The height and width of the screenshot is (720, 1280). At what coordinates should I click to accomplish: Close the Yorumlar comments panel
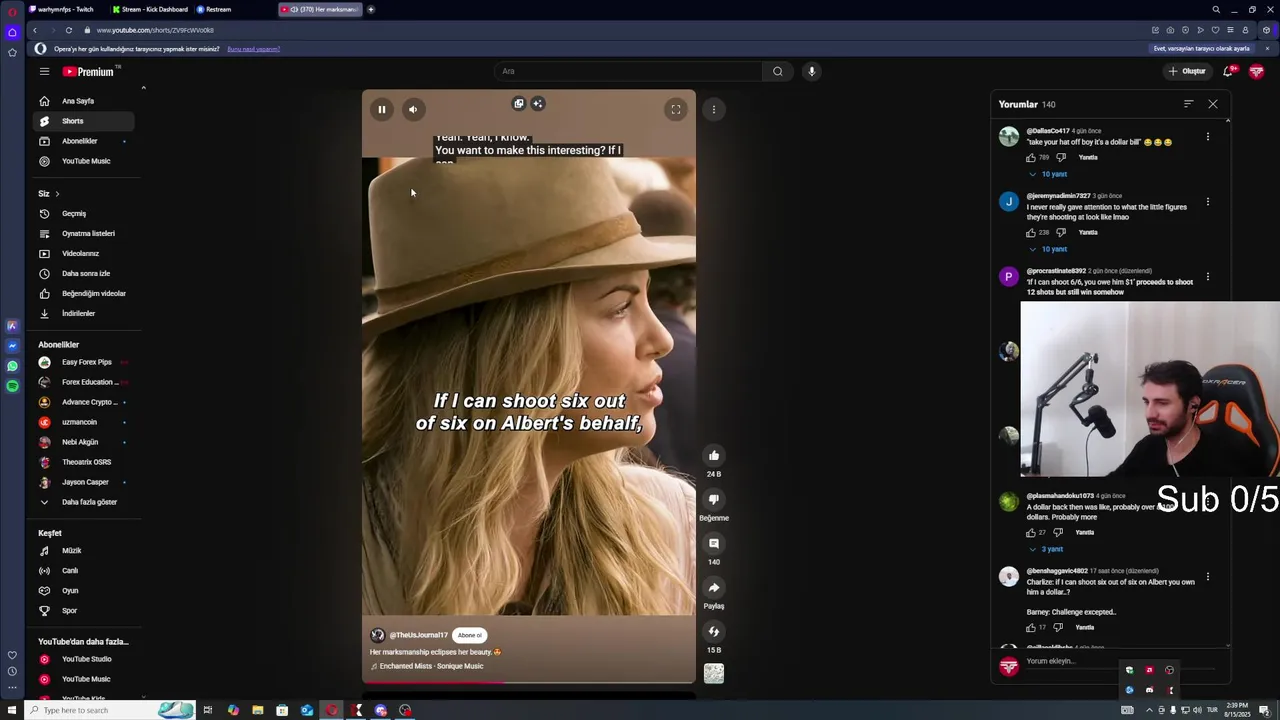(1213, 104)
